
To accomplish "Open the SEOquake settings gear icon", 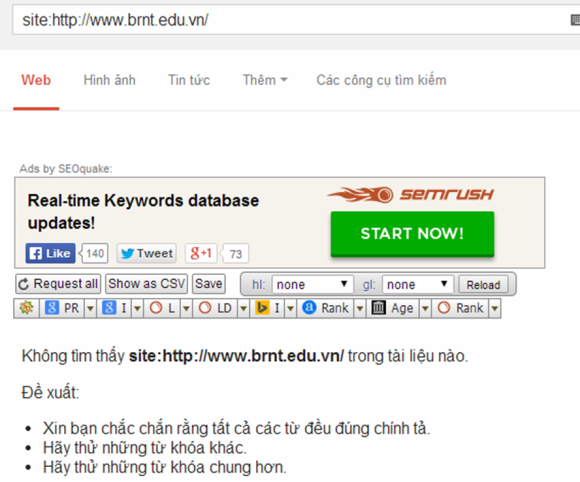I will 26,308.
